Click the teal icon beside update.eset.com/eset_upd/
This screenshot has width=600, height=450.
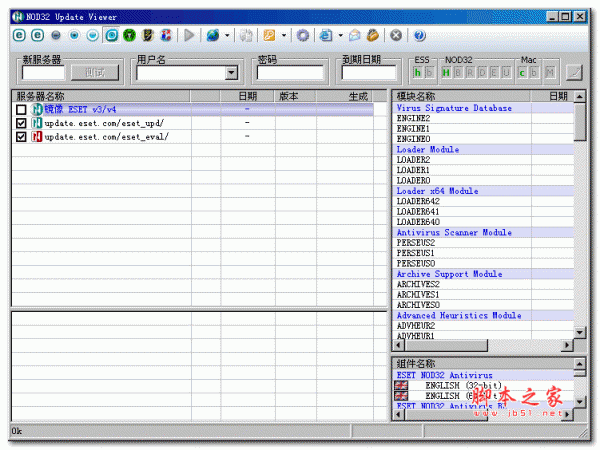(x=37, y=123)
